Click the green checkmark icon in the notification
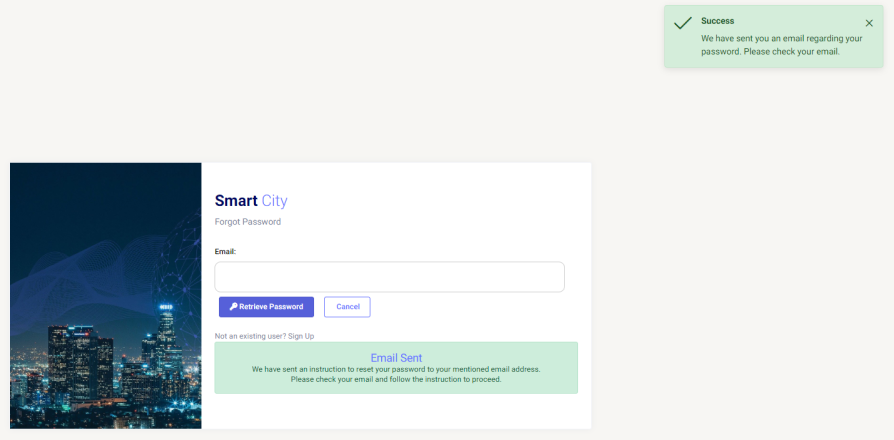Viewport: 894px width, 440px height. (x=683, y=23)
